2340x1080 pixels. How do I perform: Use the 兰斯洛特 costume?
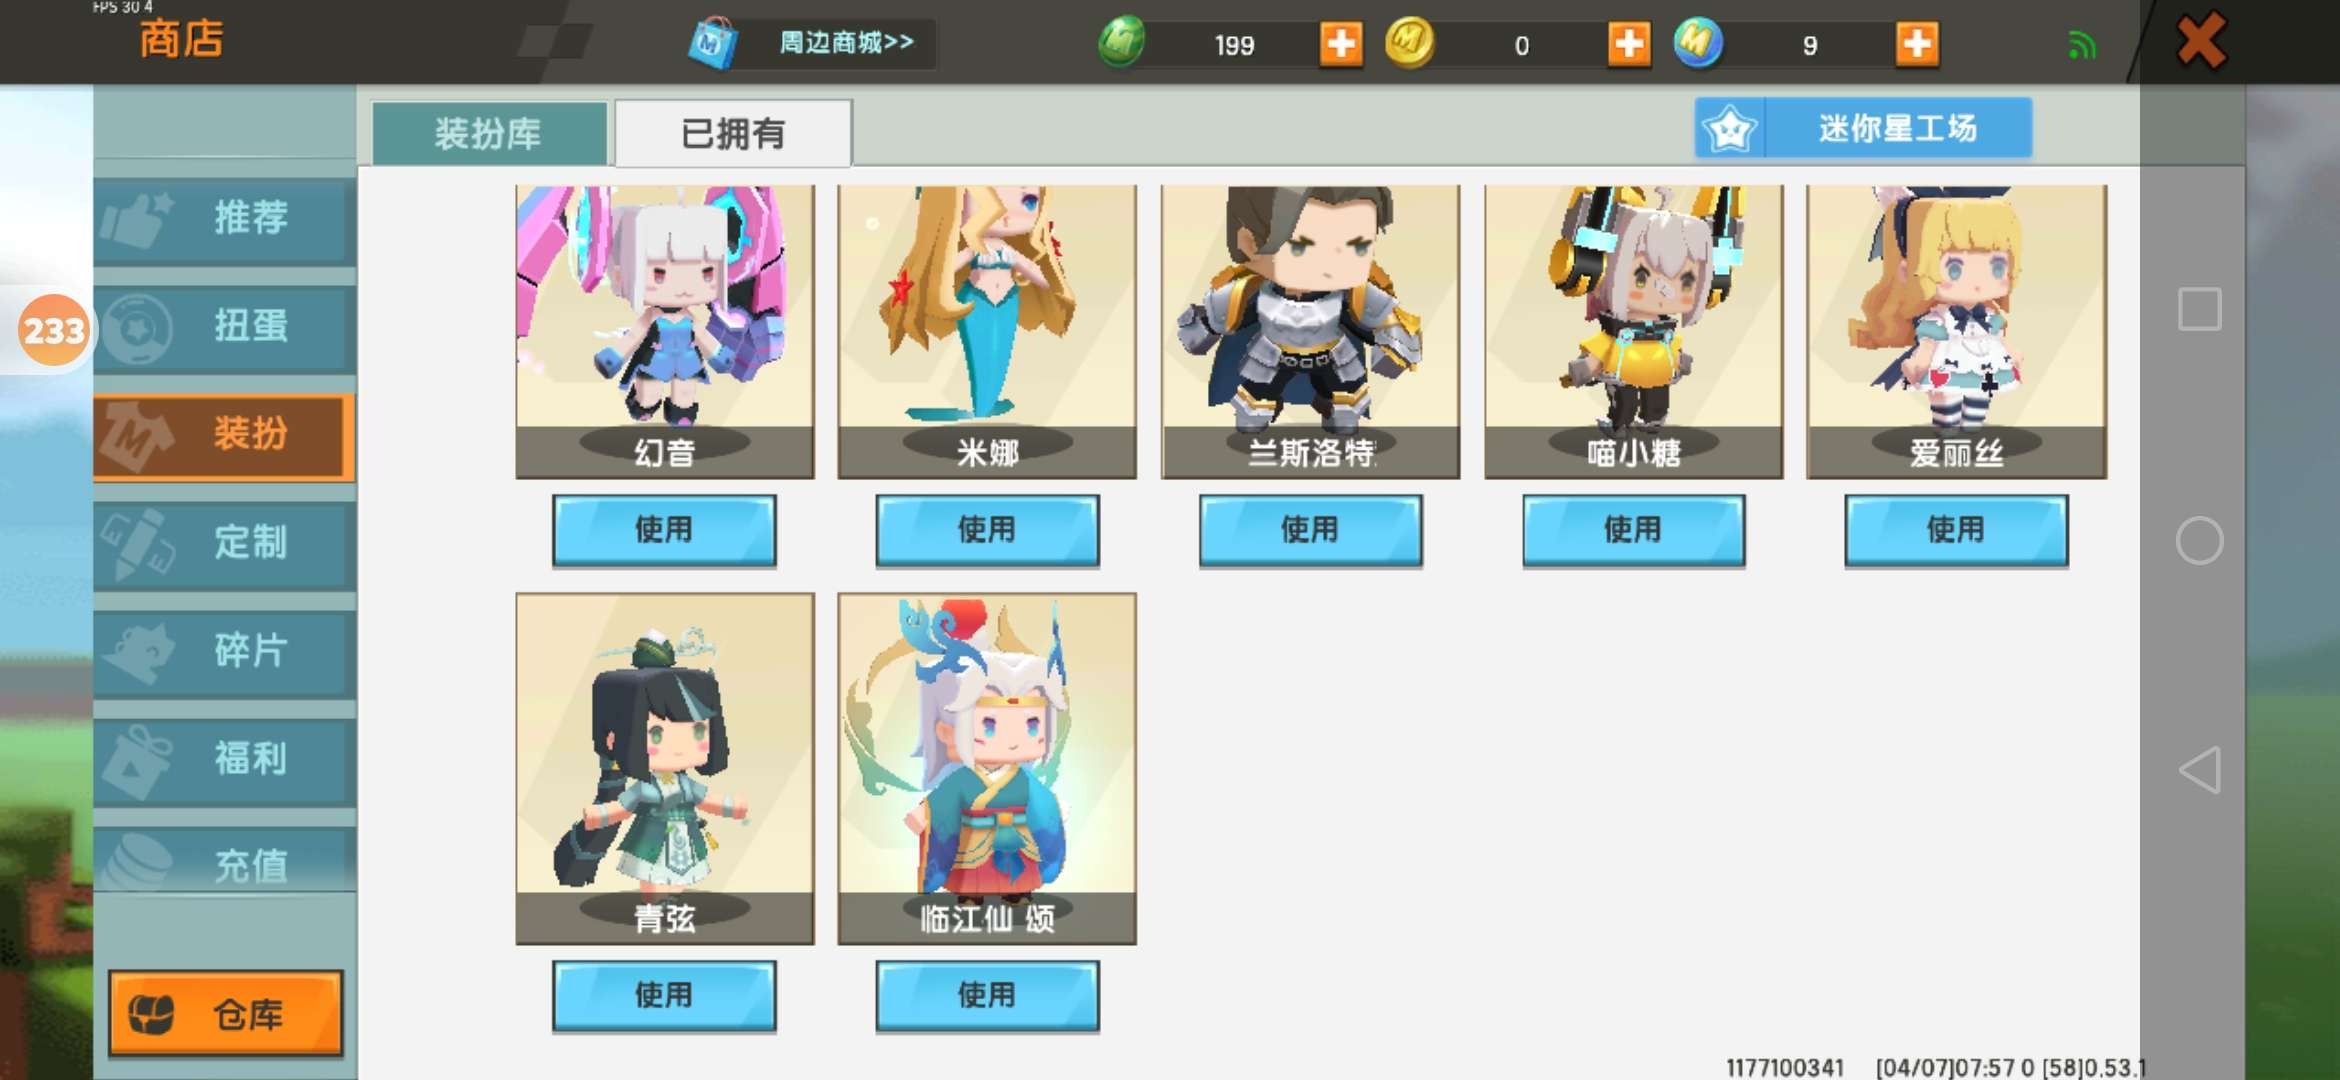point(1310,530)
